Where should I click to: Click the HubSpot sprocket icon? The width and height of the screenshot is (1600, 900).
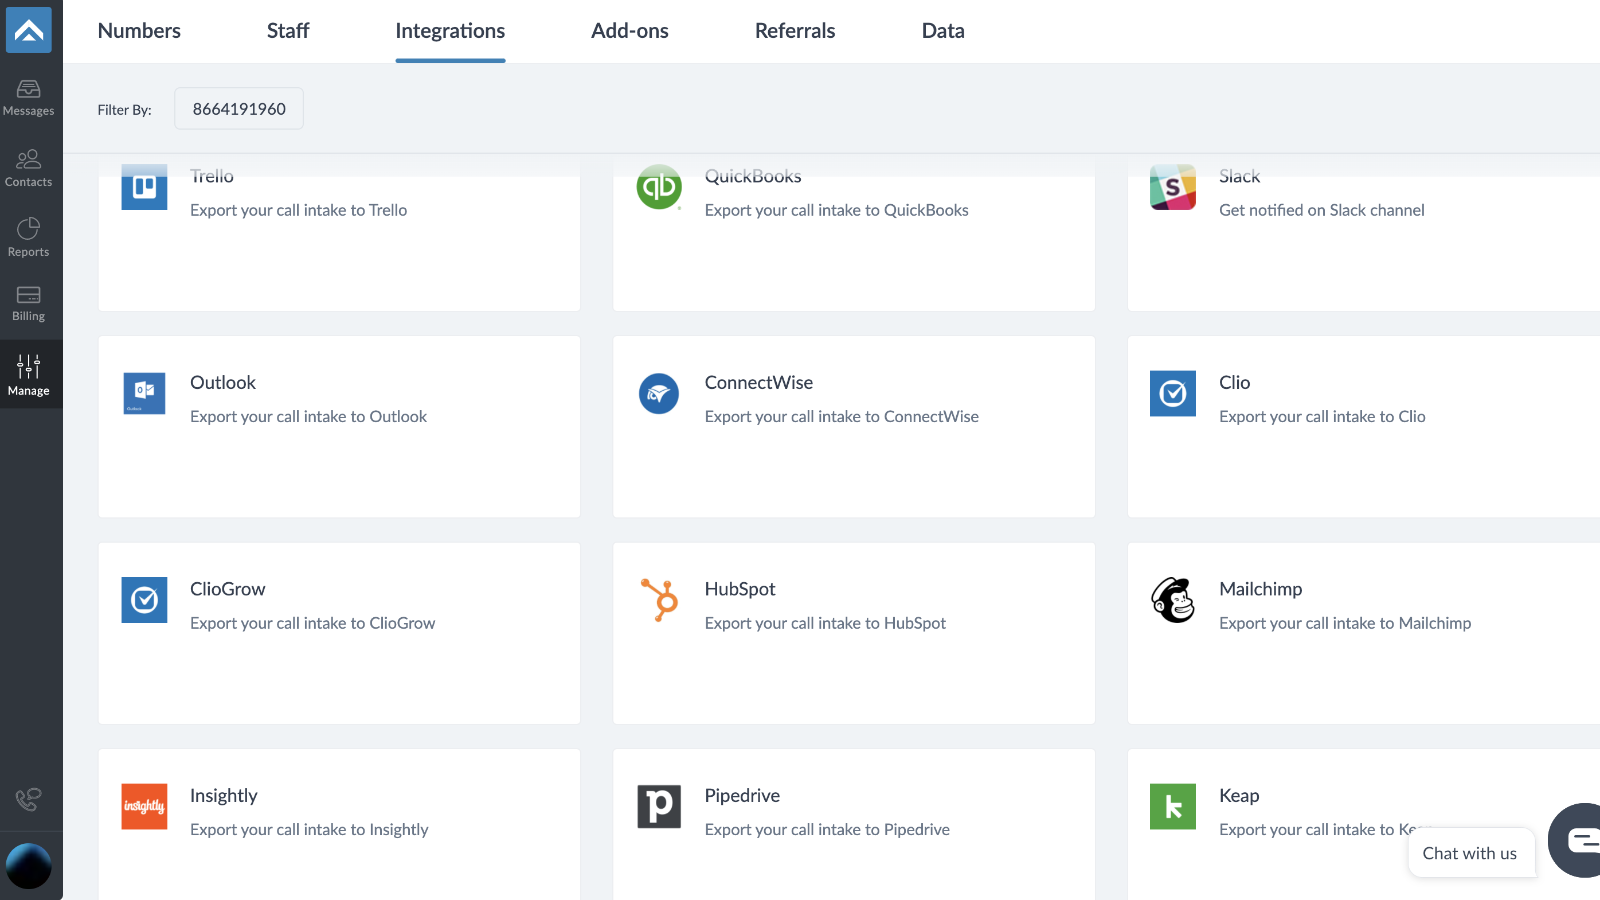click(x=659, y=600)
